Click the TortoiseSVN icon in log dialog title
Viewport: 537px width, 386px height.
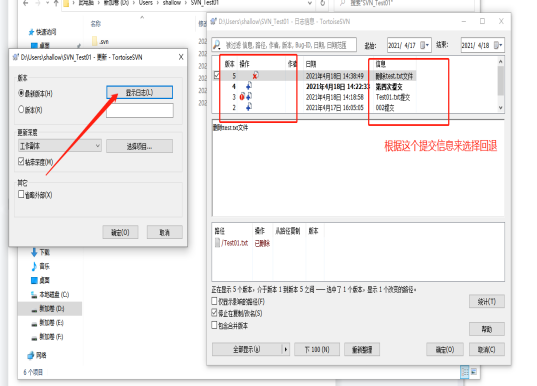pos(214,21)
